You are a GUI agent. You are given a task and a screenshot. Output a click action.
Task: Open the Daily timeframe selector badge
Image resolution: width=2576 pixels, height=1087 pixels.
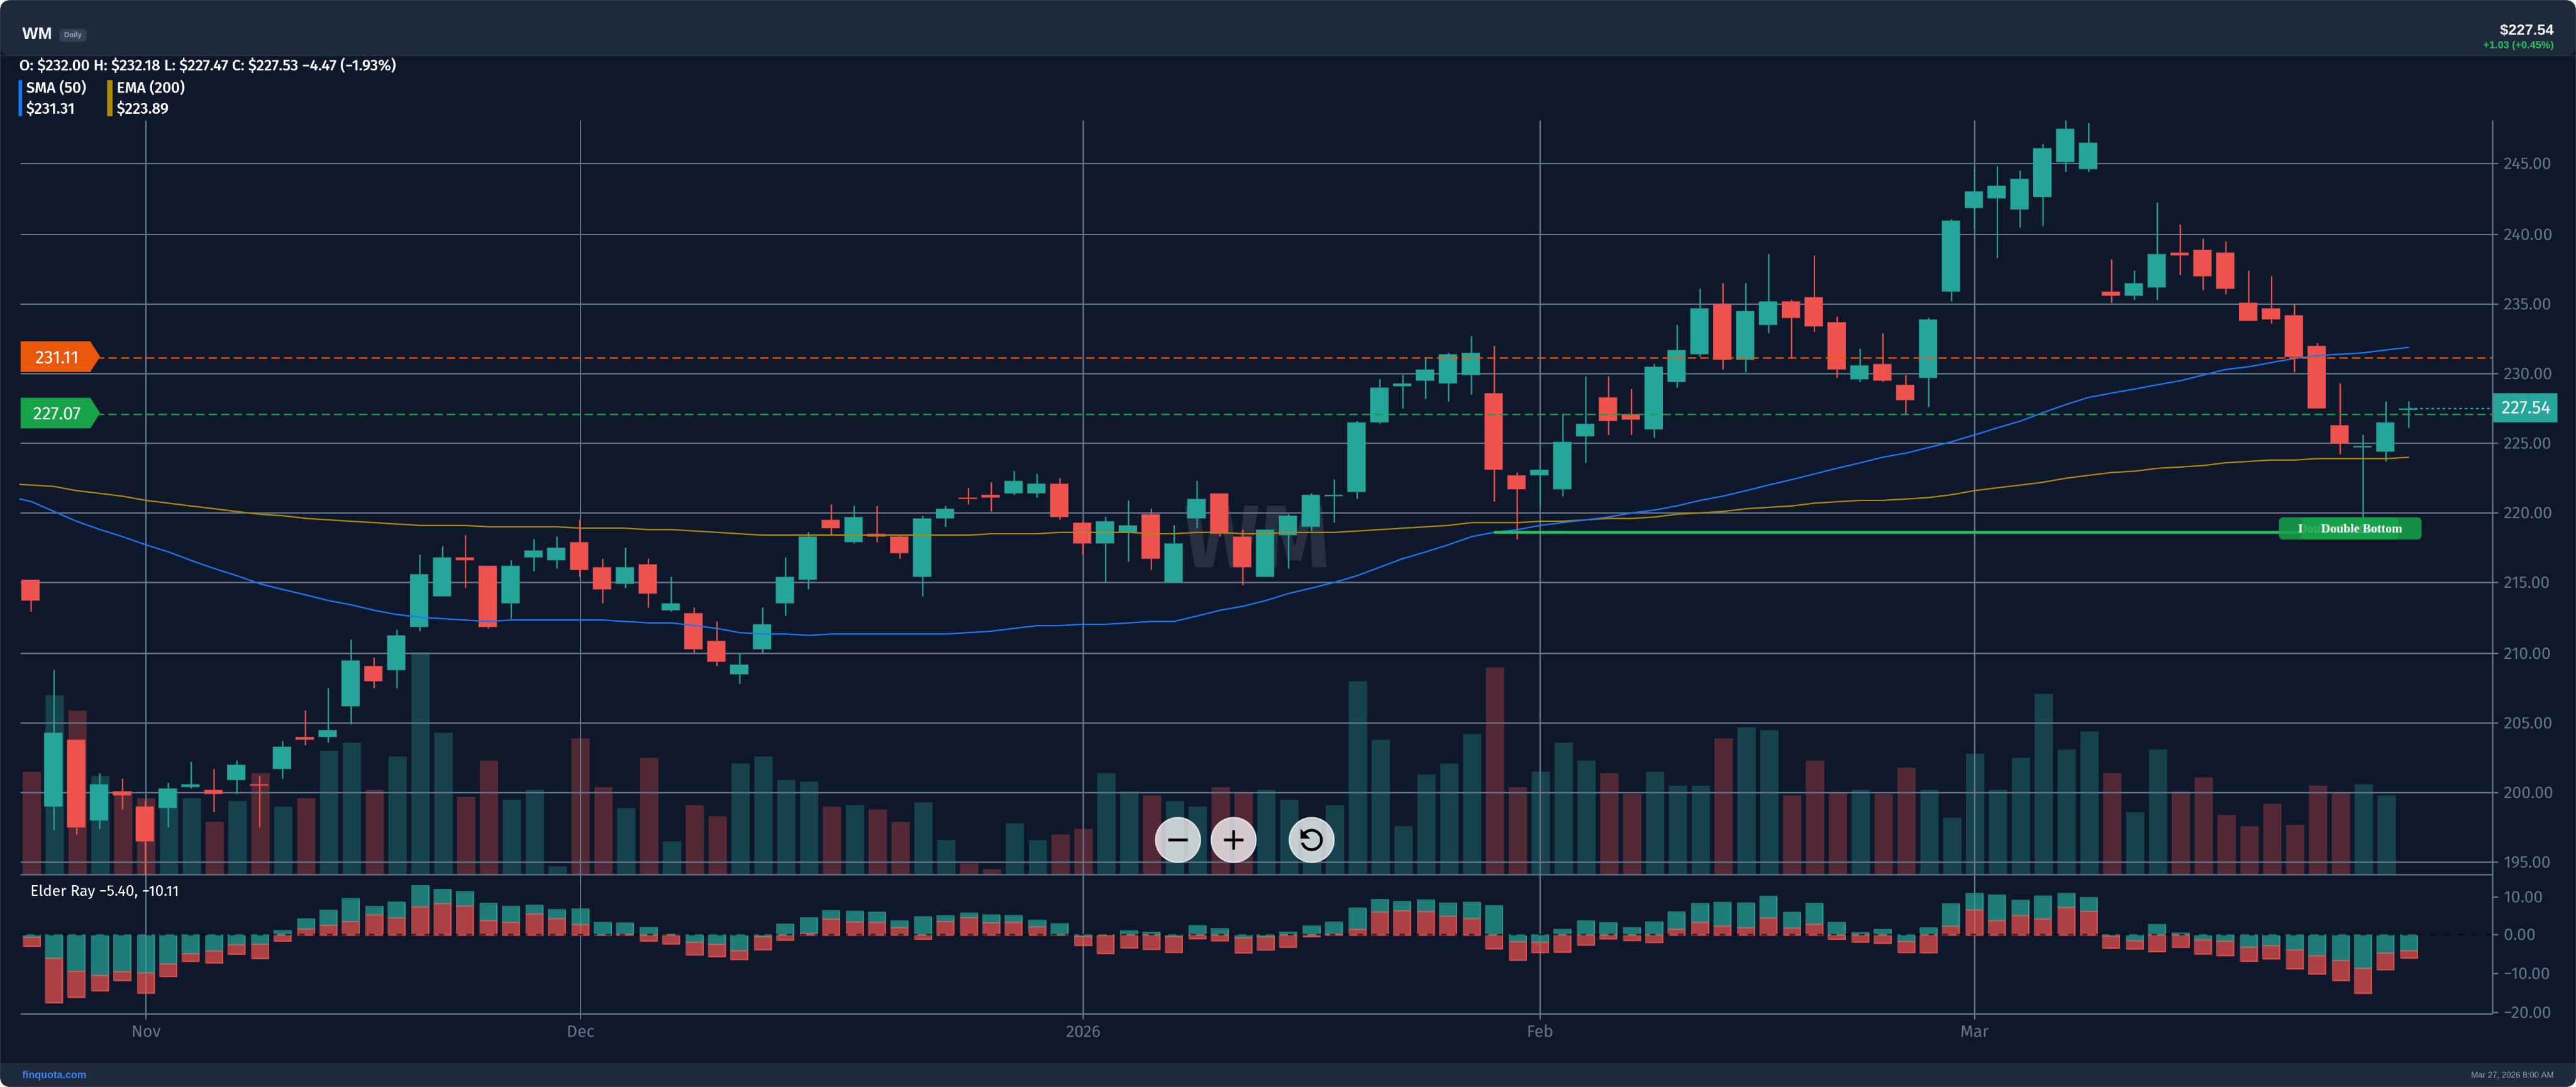72,34
